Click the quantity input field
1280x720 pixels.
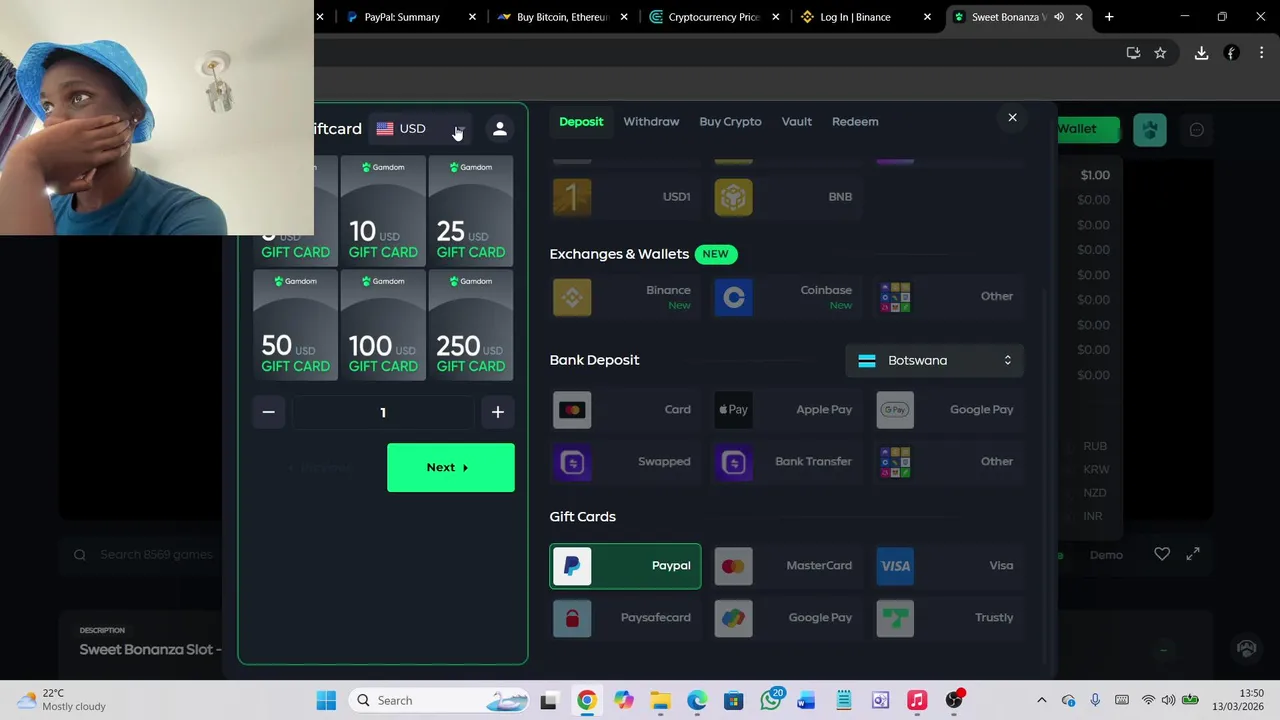pyautogui.click(x=383, y=412)
